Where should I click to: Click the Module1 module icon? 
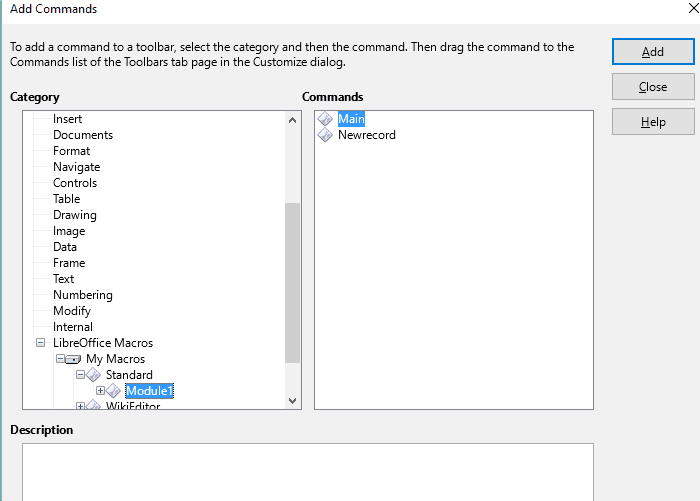coord(113,391)
